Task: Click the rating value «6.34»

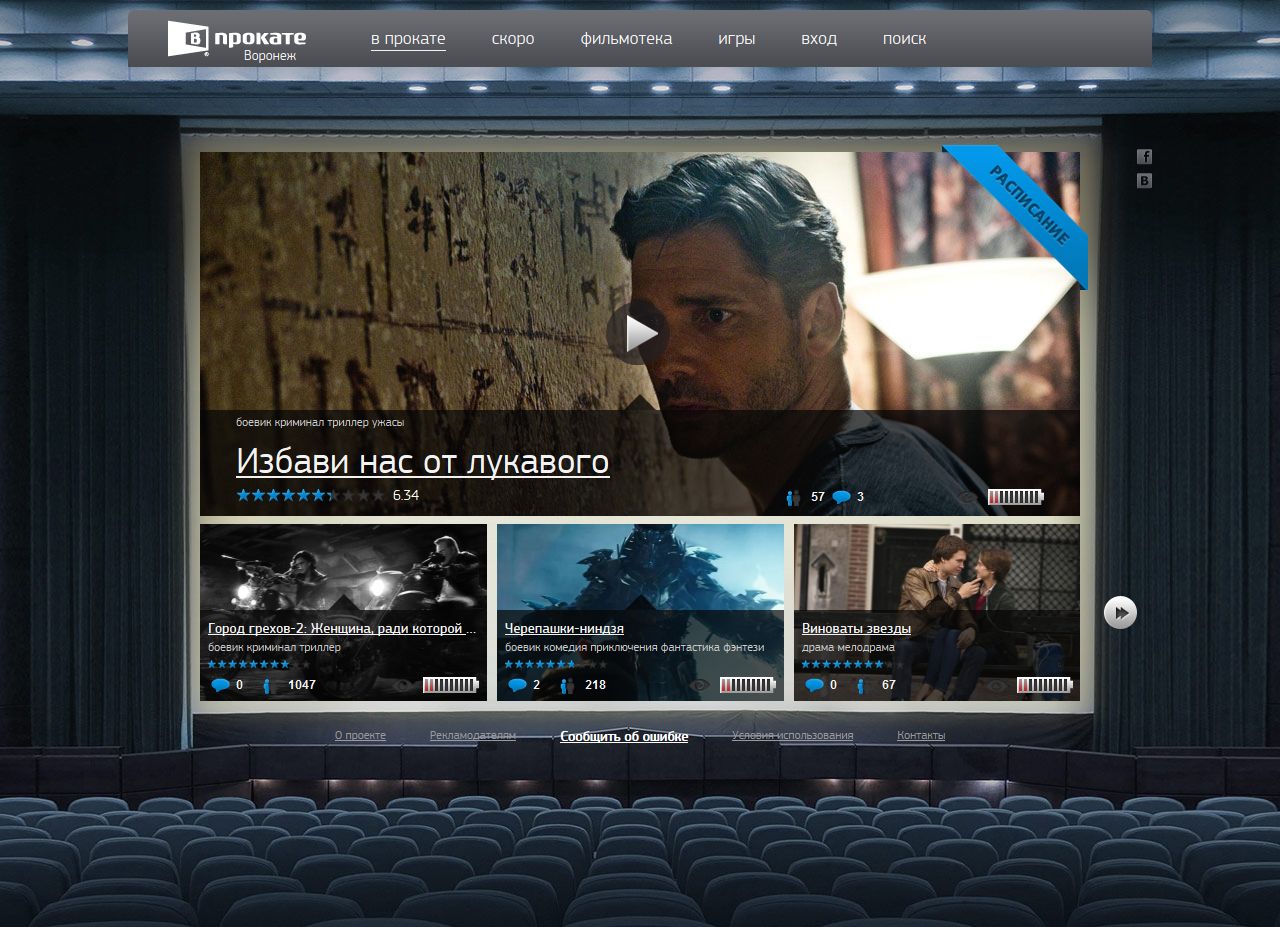Action: pos(406,495)
